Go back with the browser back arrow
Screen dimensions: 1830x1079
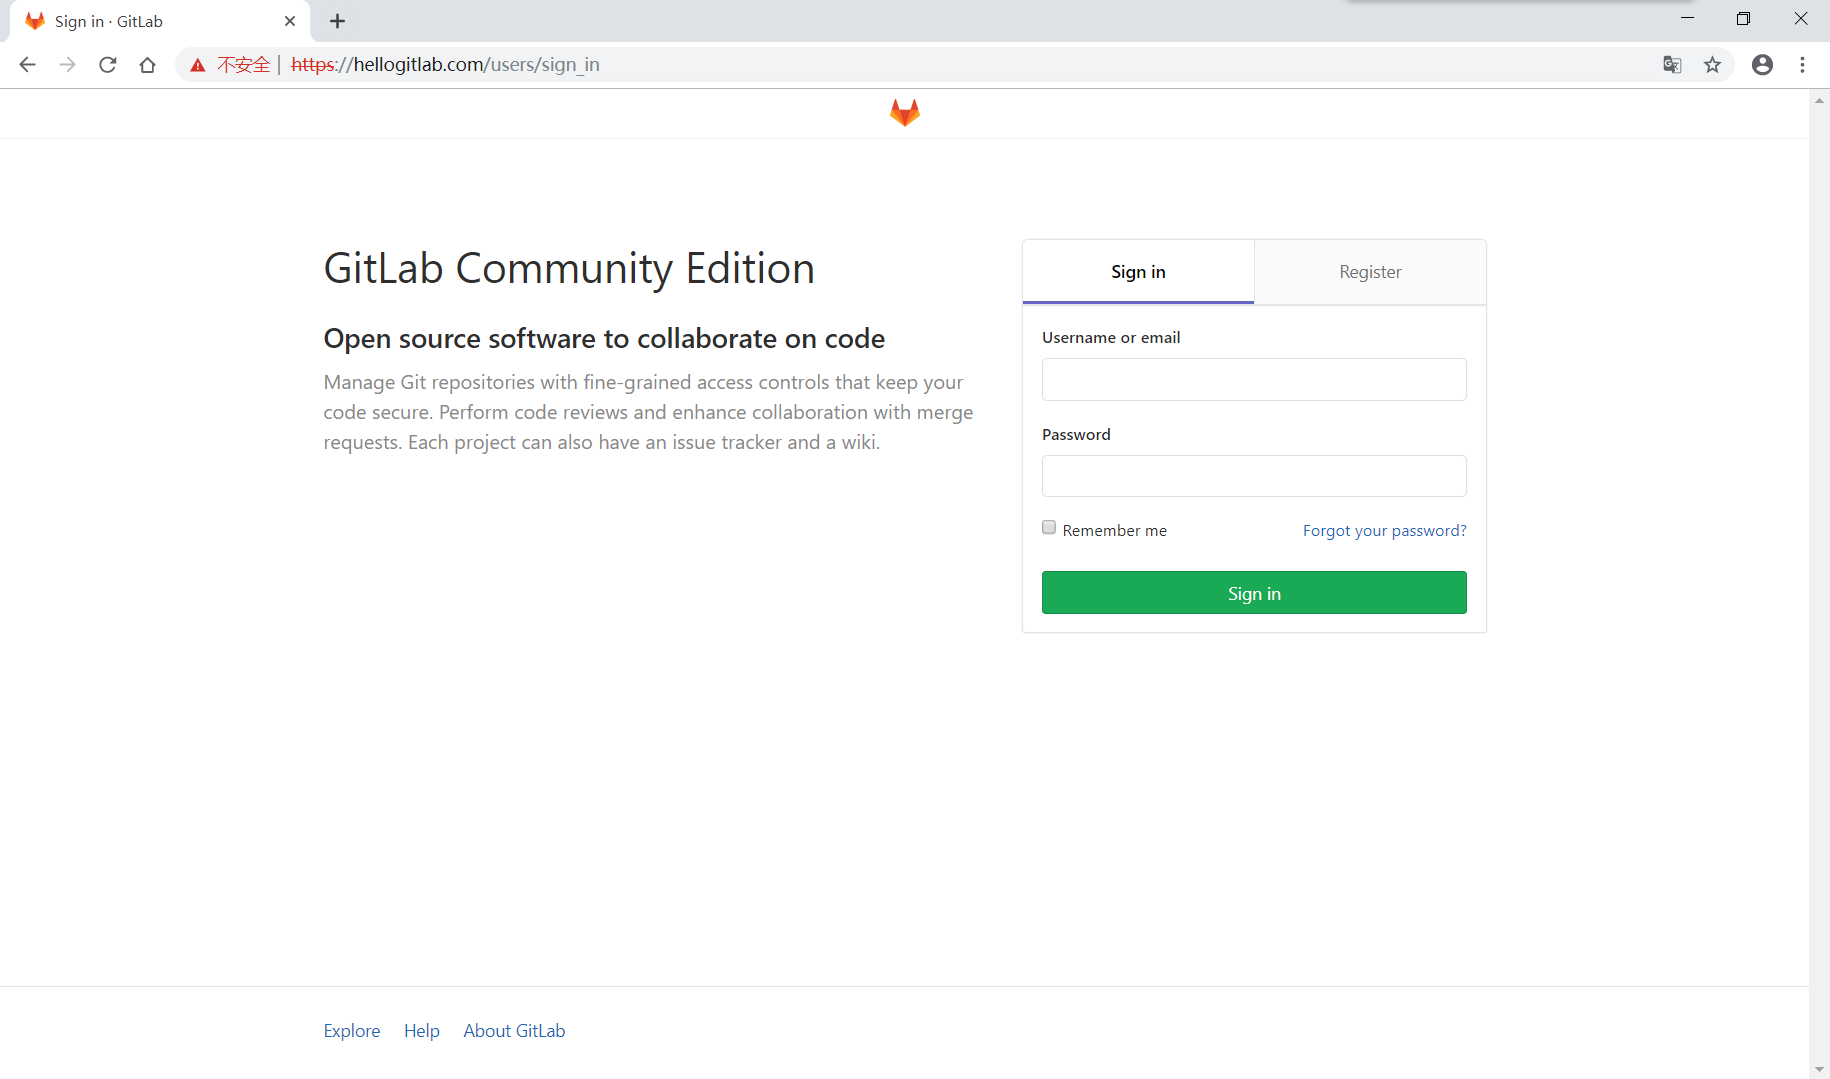[28, 65]
